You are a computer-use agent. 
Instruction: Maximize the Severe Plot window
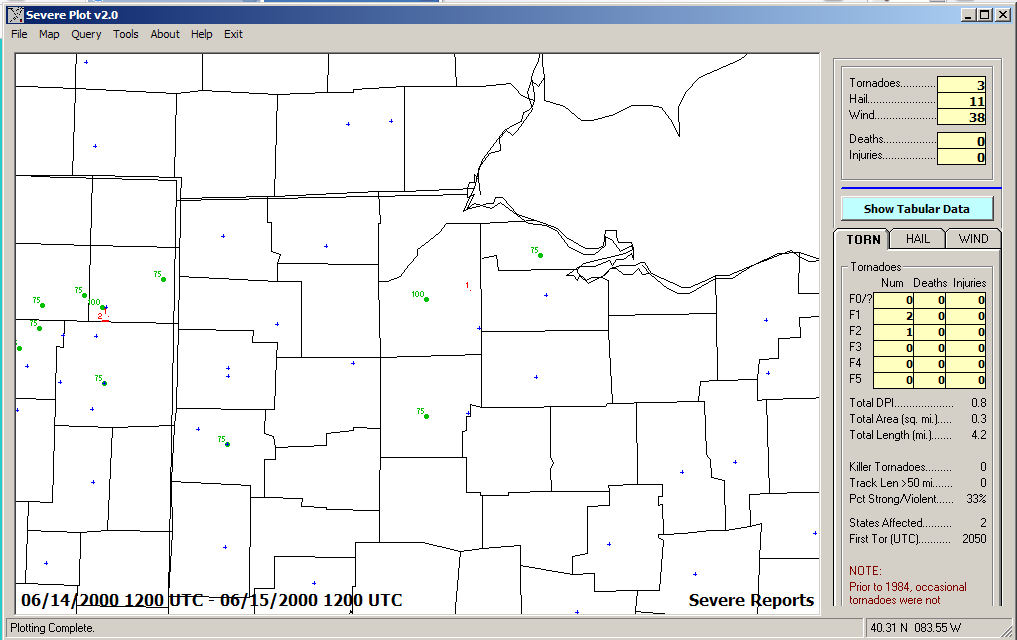coord(984,15)
